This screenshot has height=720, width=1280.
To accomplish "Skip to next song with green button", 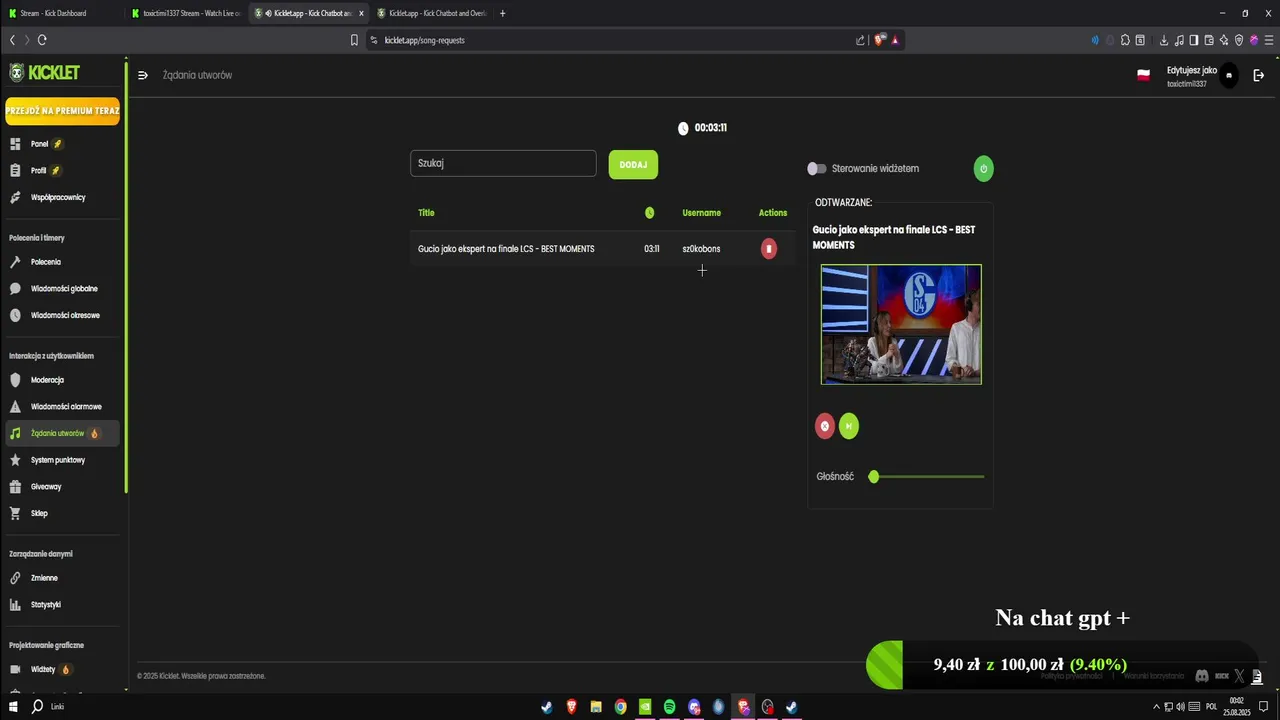I will point(849,426).
